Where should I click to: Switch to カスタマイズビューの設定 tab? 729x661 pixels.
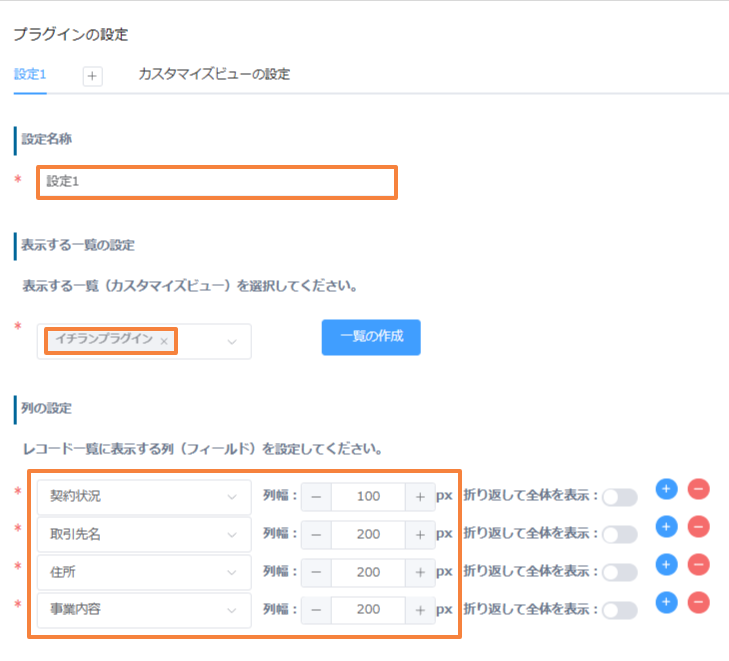[214, 74]
